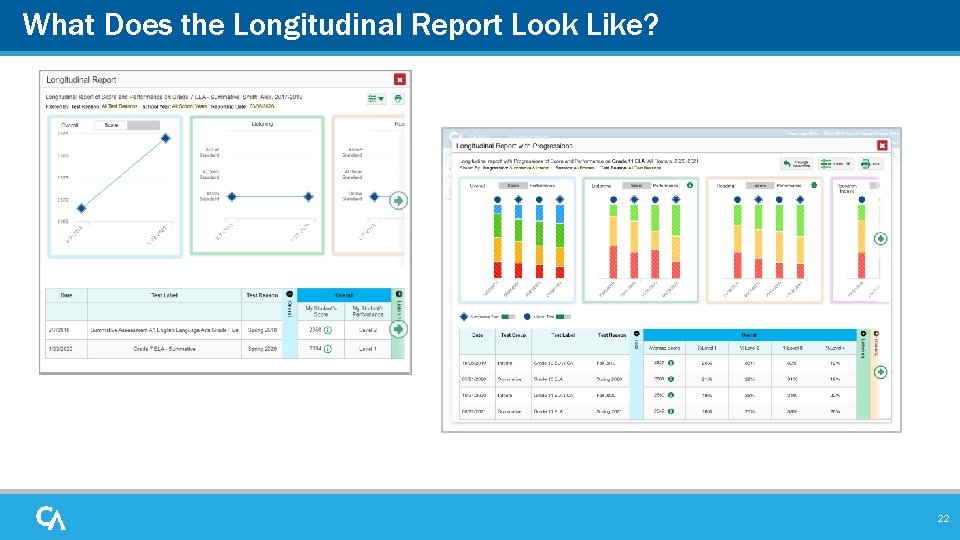This screenshot has height=540, width=960.
Task: Click the 'Level 1' performance cell
Action: (367, 349)
